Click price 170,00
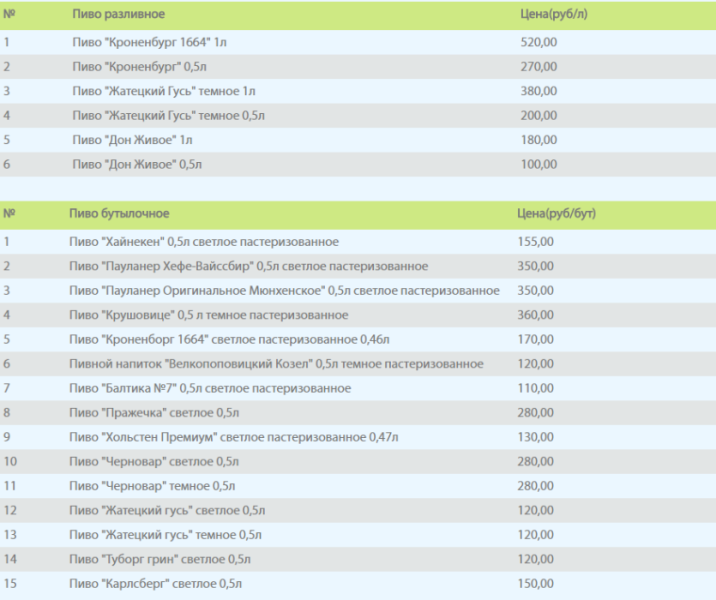Viewport: 716px width, 600px height. click(x=536, y=340)
